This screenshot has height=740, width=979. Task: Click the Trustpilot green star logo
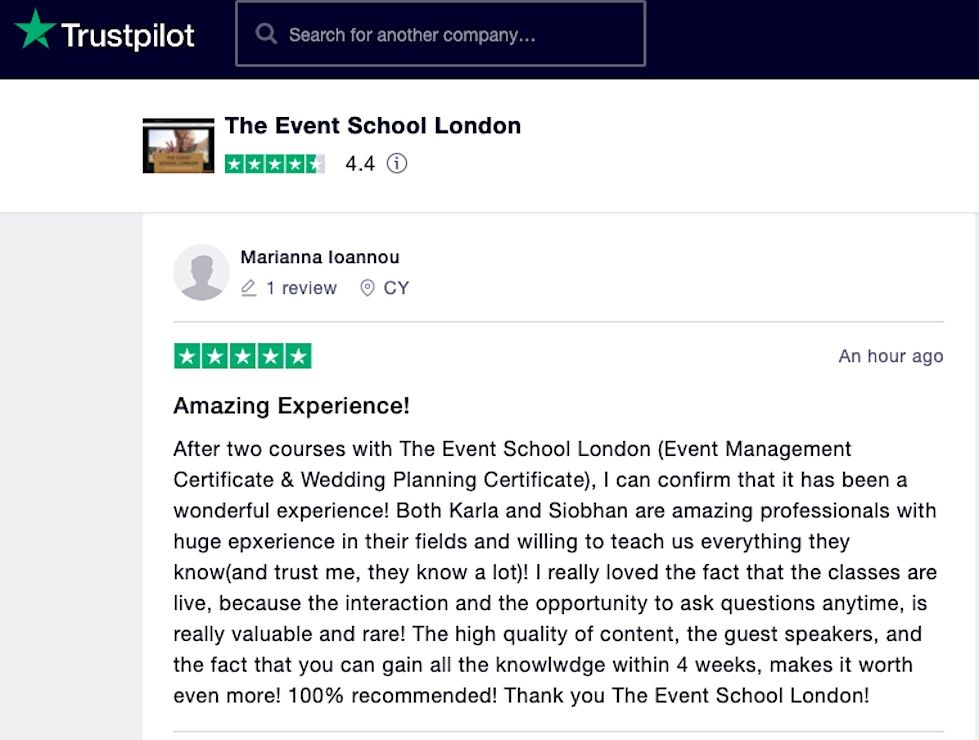[34, 32]
